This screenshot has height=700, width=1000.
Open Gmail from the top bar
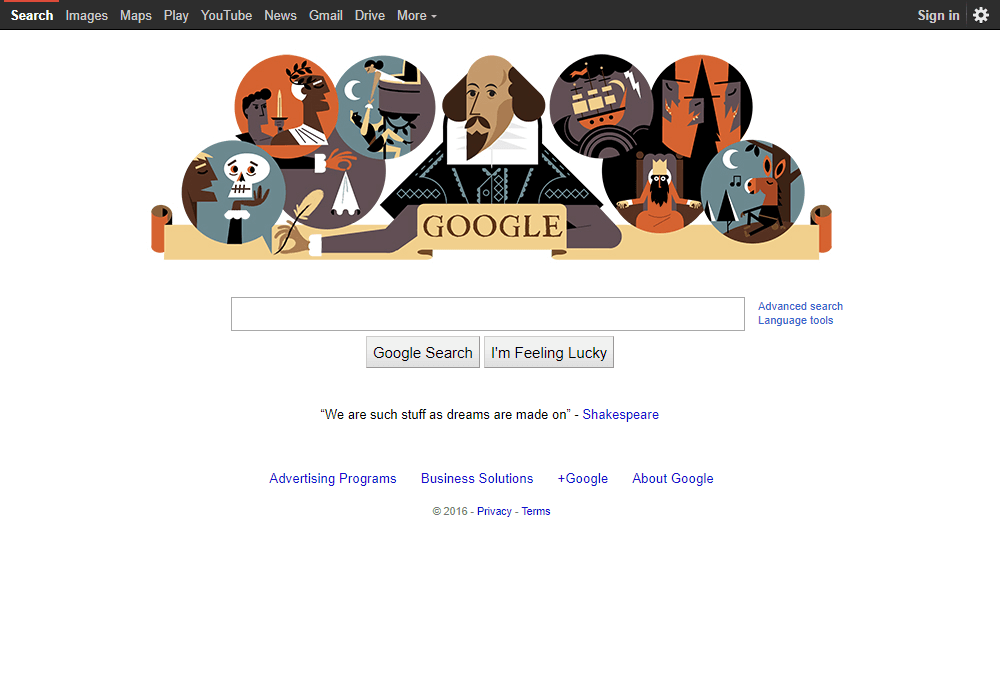(326, 15)
